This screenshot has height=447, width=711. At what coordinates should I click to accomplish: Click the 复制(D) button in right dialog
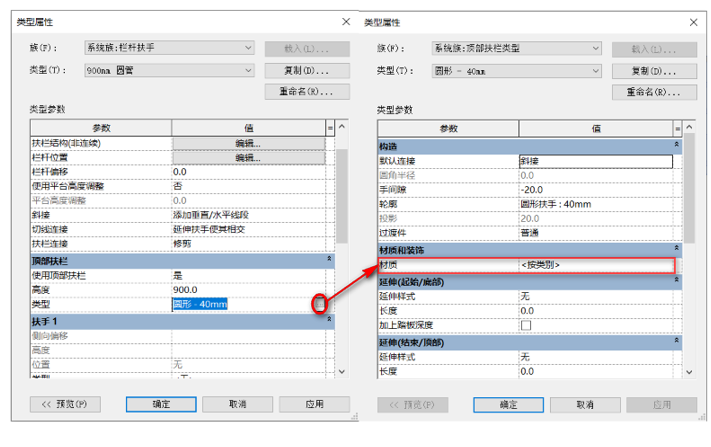pos(654,71)
